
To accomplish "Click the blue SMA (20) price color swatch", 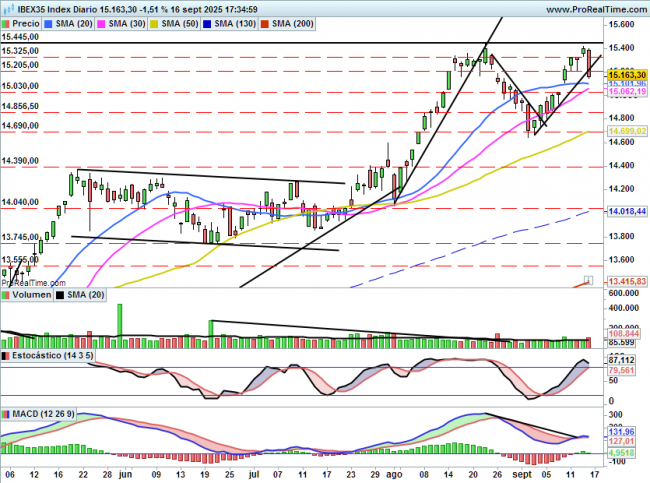I will [48, 24].
